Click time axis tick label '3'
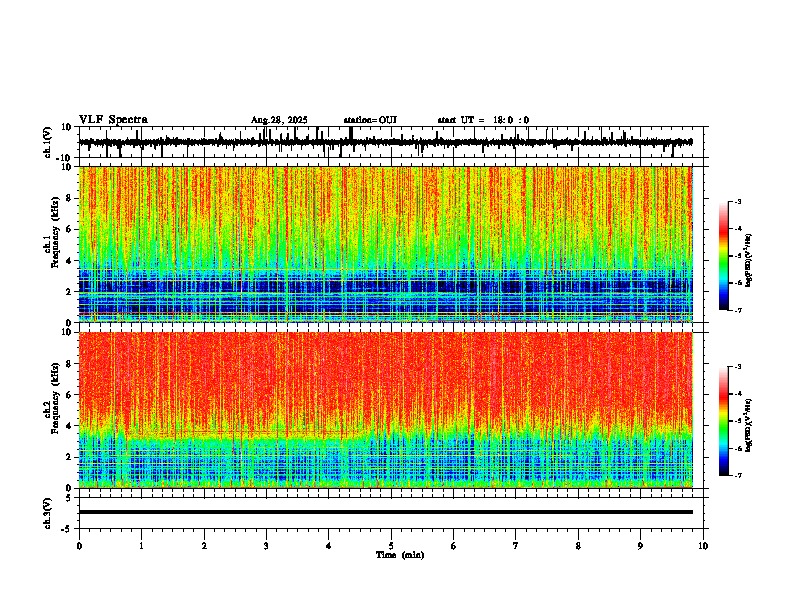 [x=266, y=546]
